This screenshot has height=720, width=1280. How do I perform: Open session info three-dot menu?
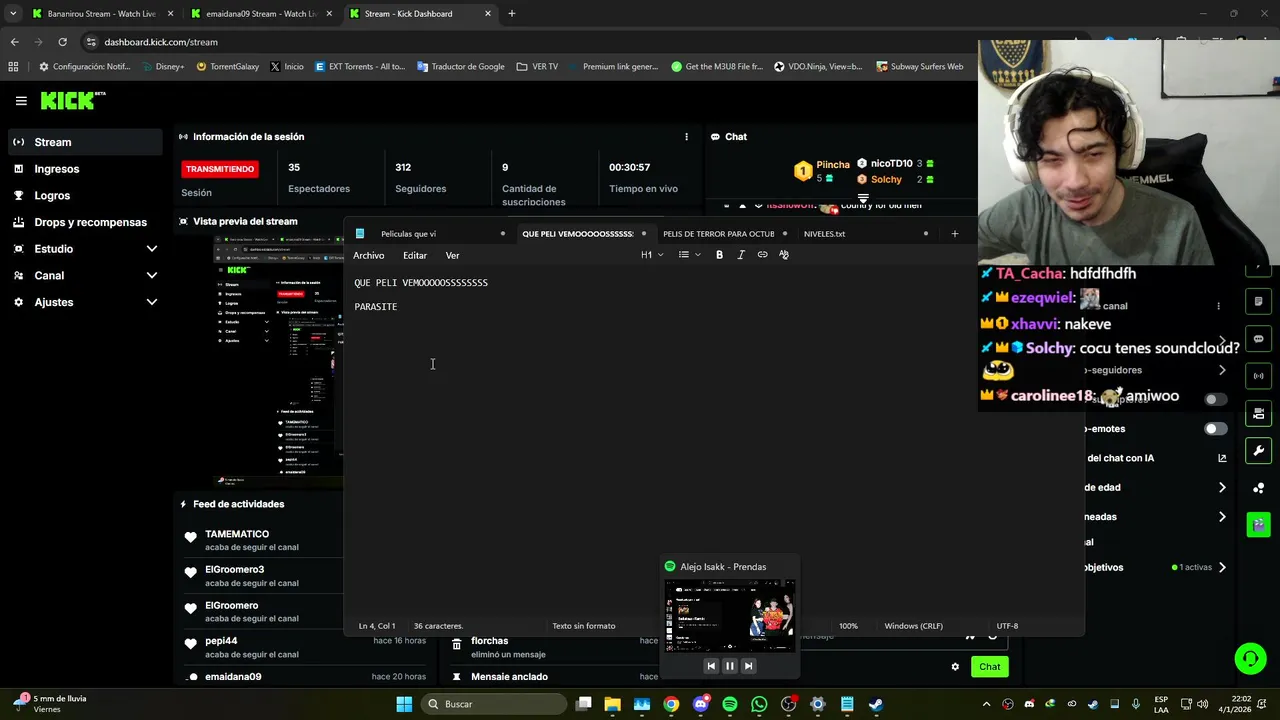point(686,137)
